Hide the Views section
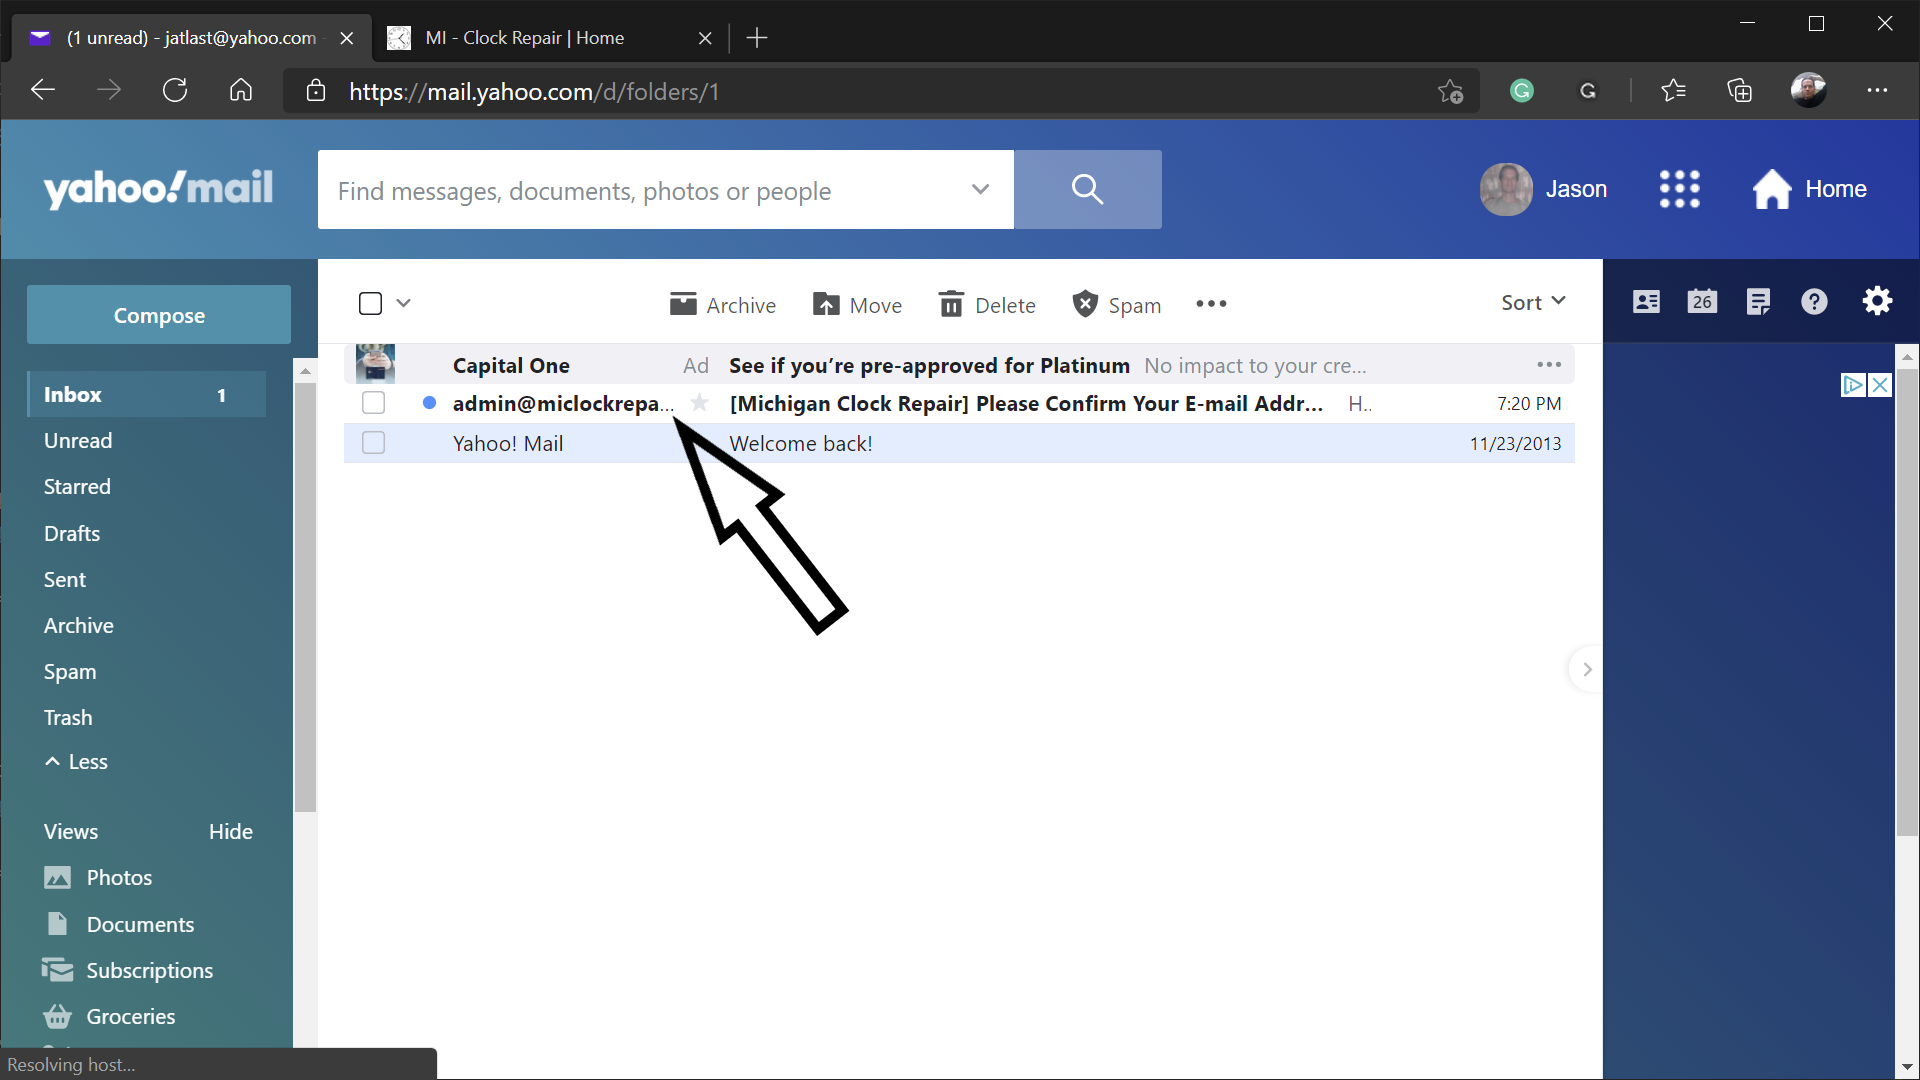 click(231, 832)
